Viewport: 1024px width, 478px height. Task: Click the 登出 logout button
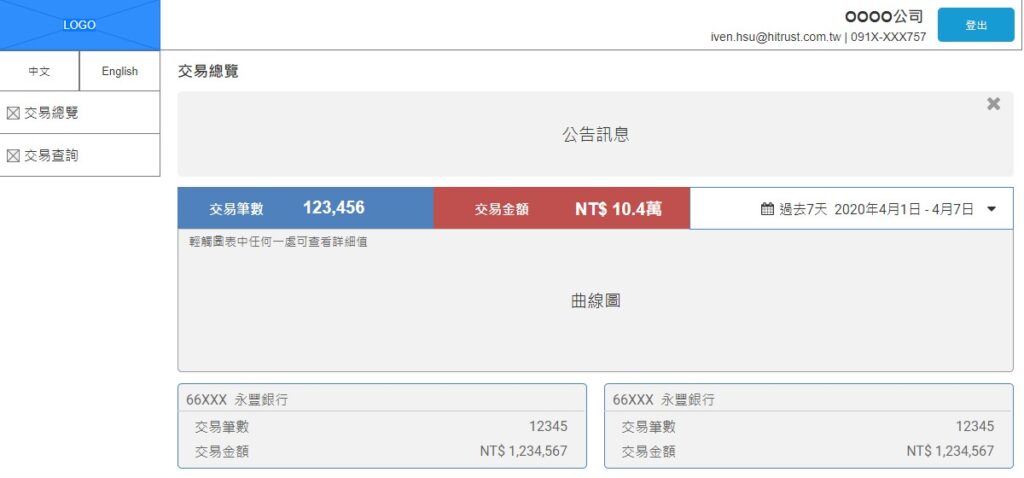(975, 26)
